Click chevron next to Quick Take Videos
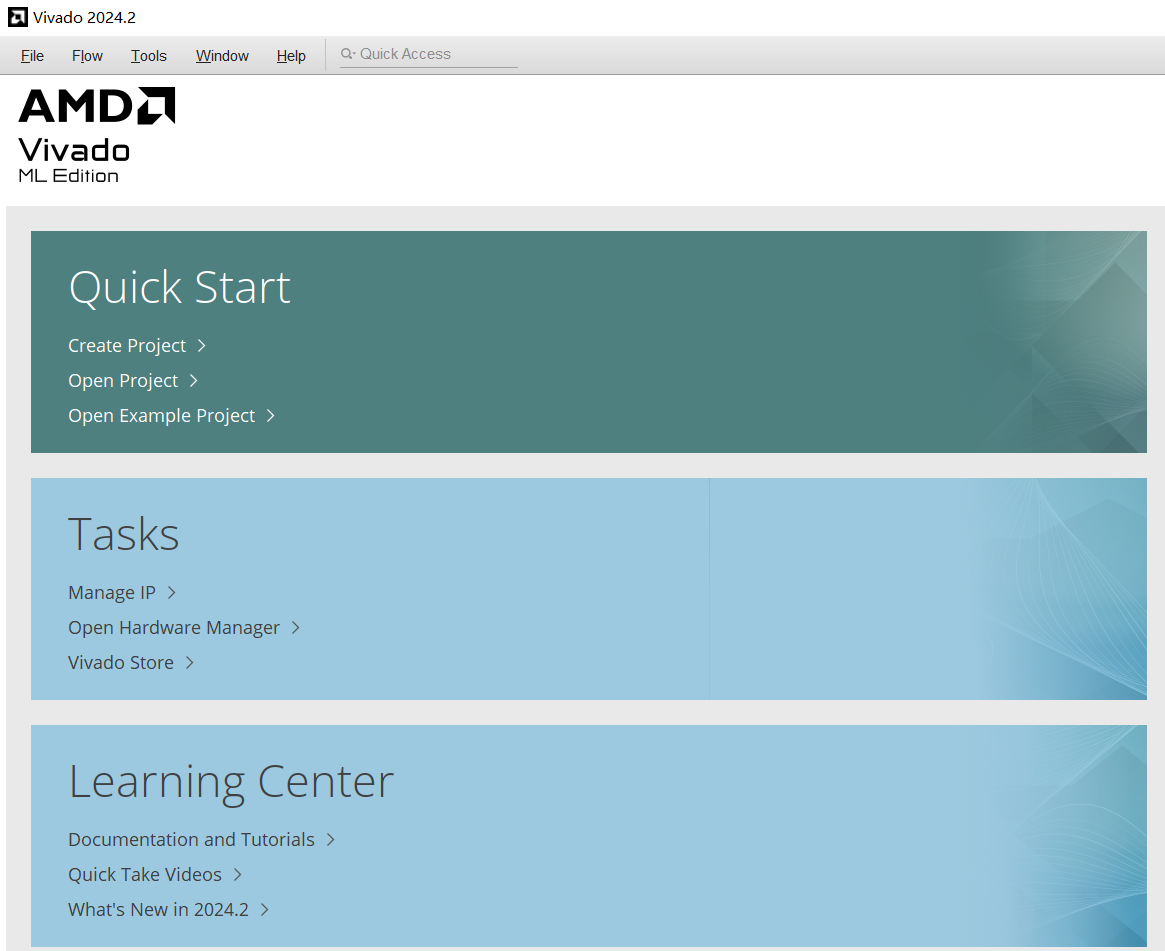The image size is (1165, 951). (238, 874)
